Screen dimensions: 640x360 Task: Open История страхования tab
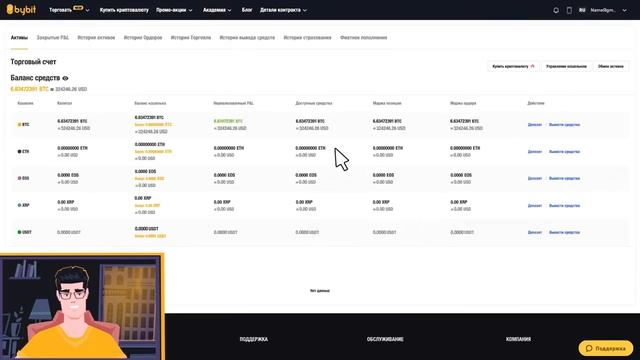point(307,38)
